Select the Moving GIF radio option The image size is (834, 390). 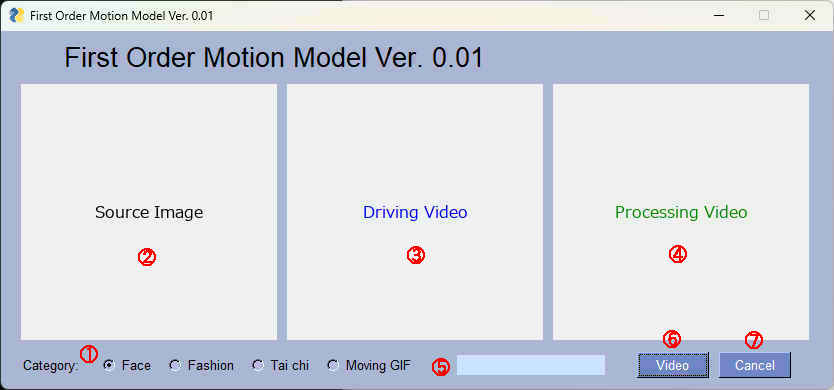click(333, 366)
